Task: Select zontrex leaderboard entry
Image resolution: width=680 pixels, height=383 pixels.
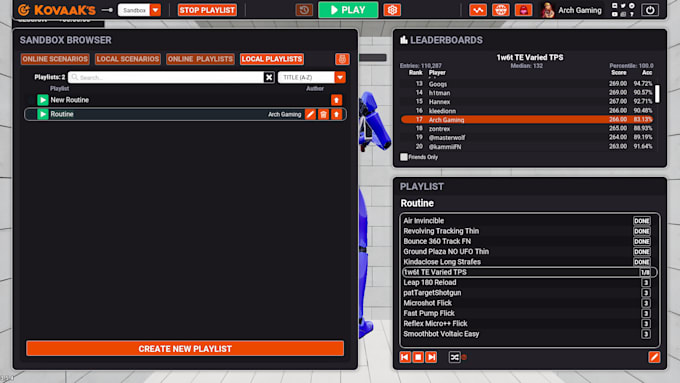Action: tap(527, 129)
